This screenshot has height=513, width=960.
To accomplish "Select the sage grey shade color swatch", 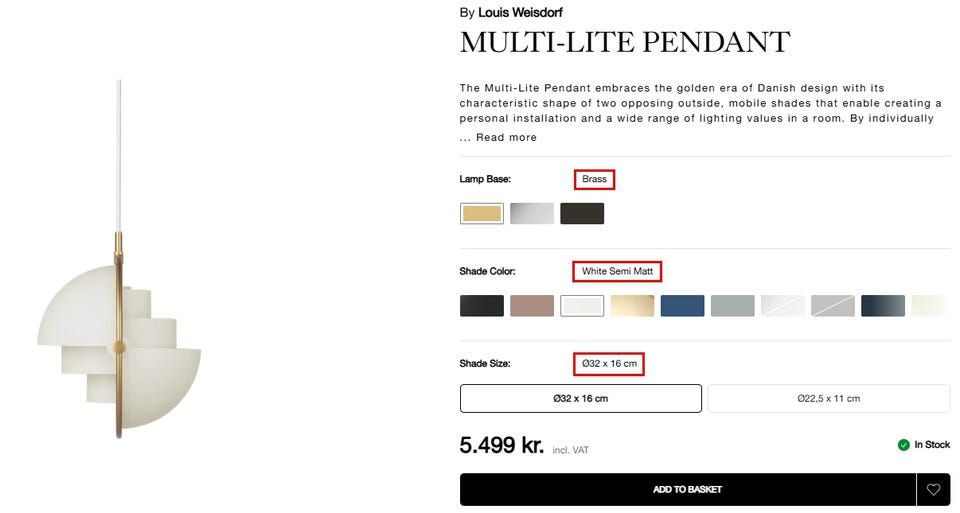I will coord(732,306).
